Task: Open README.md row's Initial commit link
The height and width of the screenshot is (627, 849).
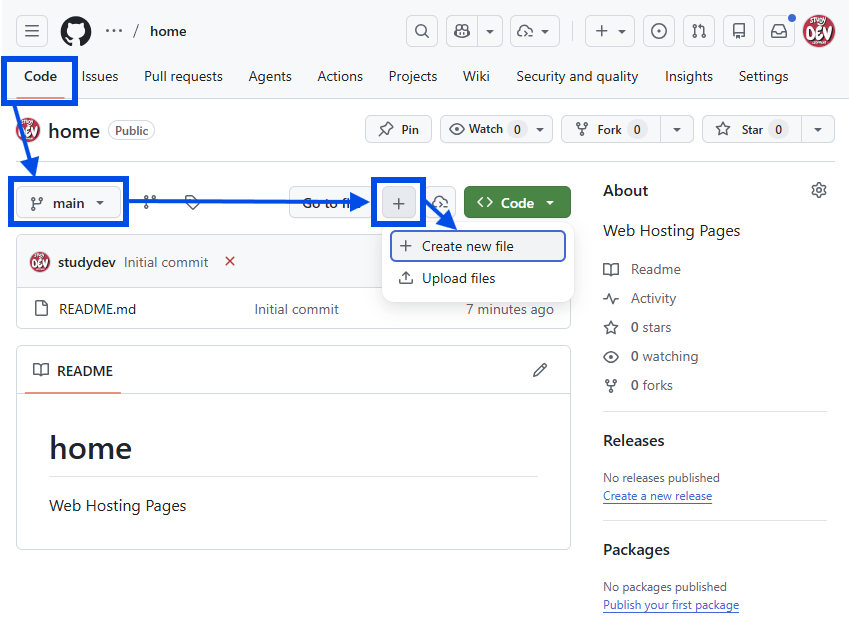Action: click(296, 309)
